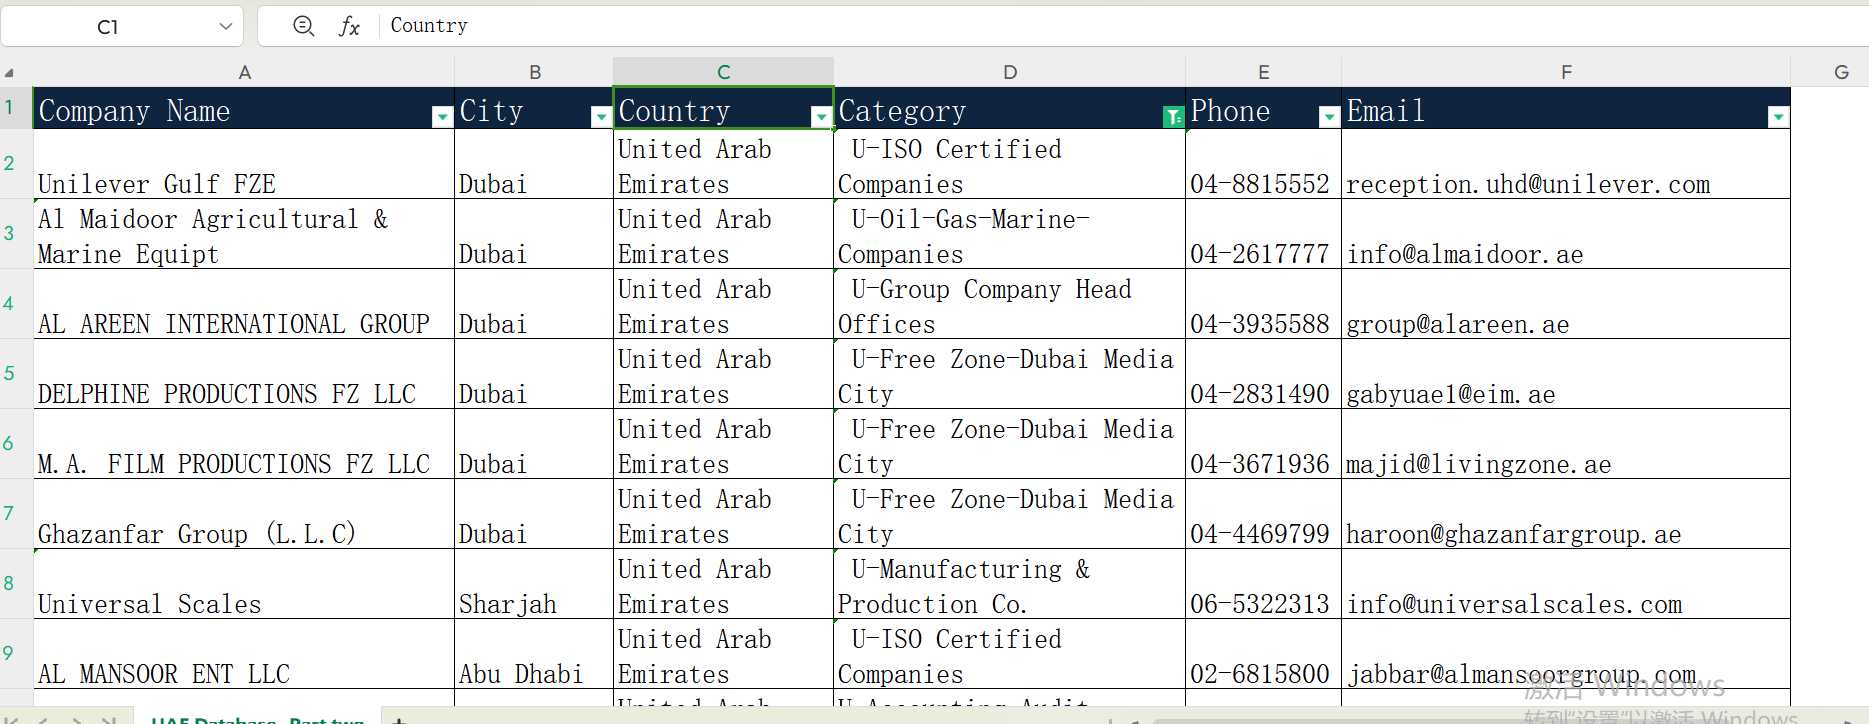Click the AL AREEN INTERNATIONAL GROUP cell
This screenshot has height=724, width=1869.
point(244,304)
